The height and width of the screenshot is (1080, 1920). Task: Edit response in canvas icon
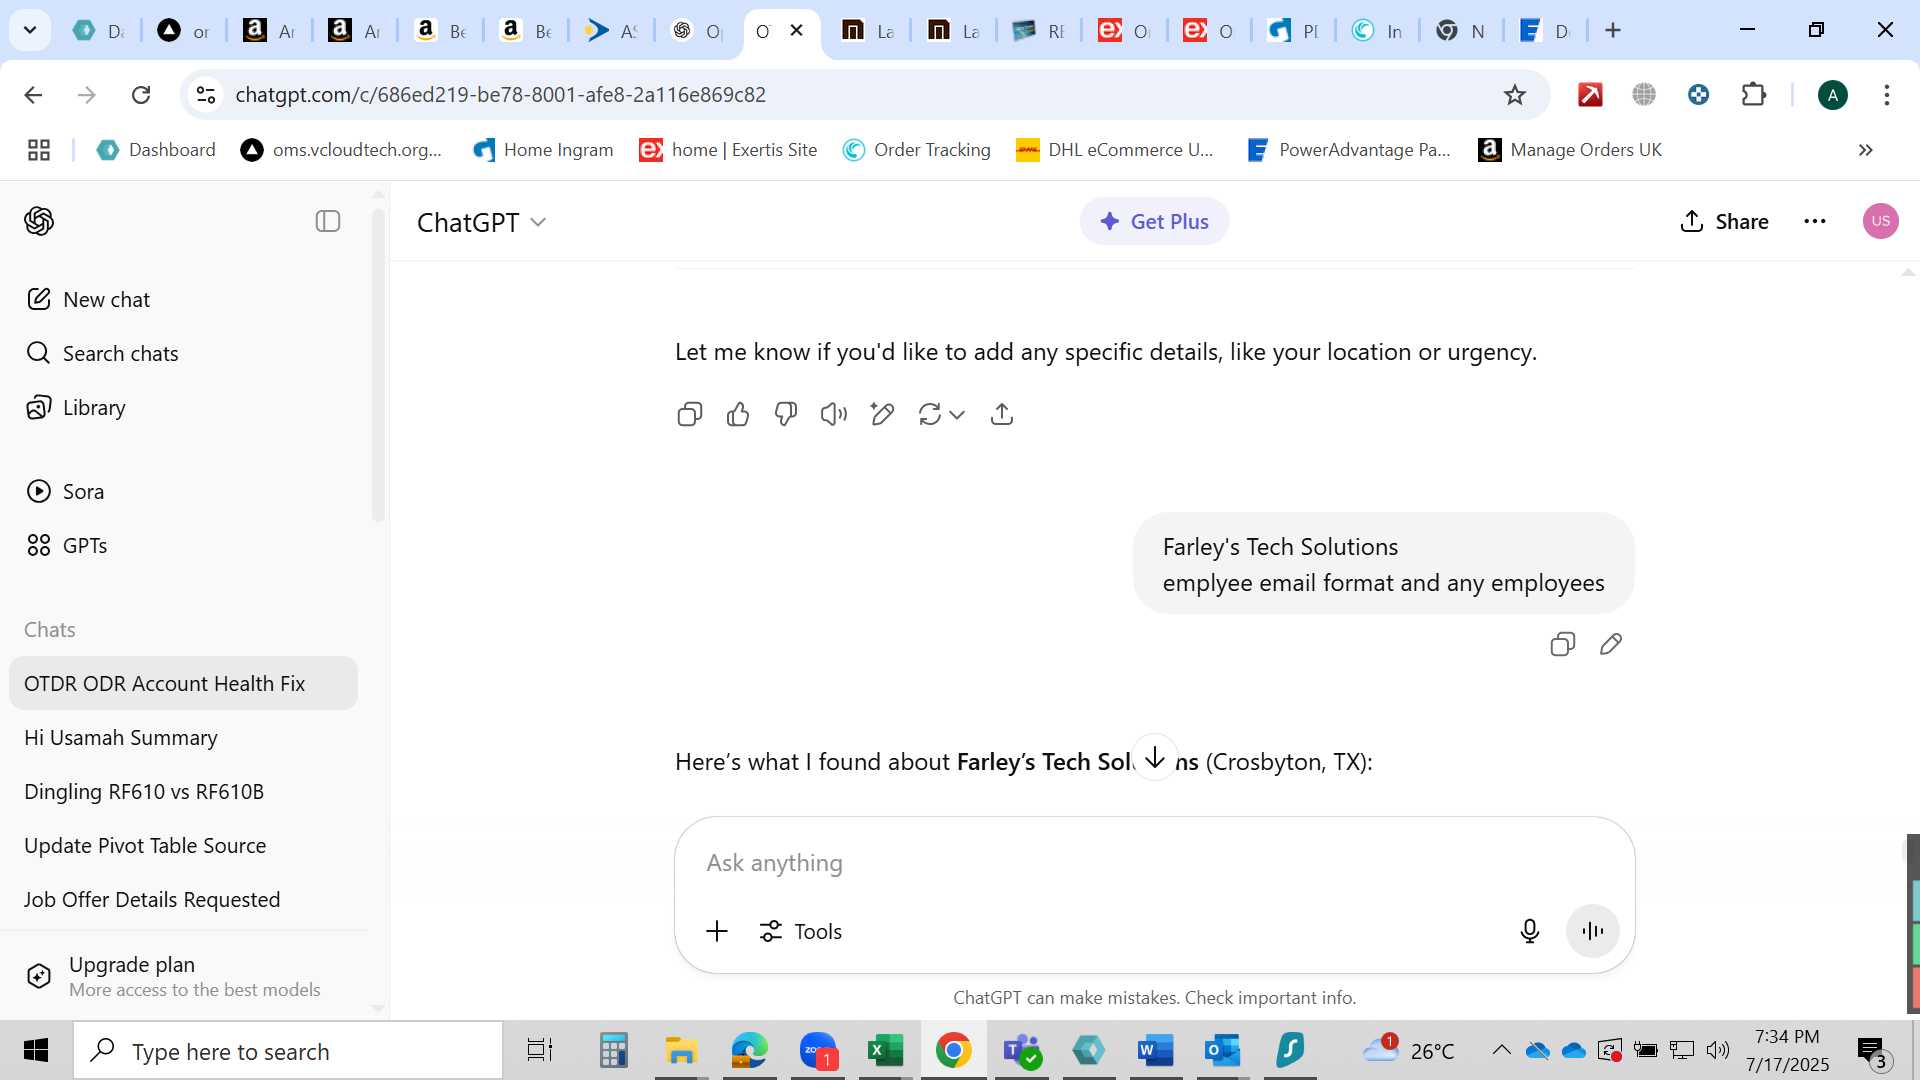coord(882,414)
